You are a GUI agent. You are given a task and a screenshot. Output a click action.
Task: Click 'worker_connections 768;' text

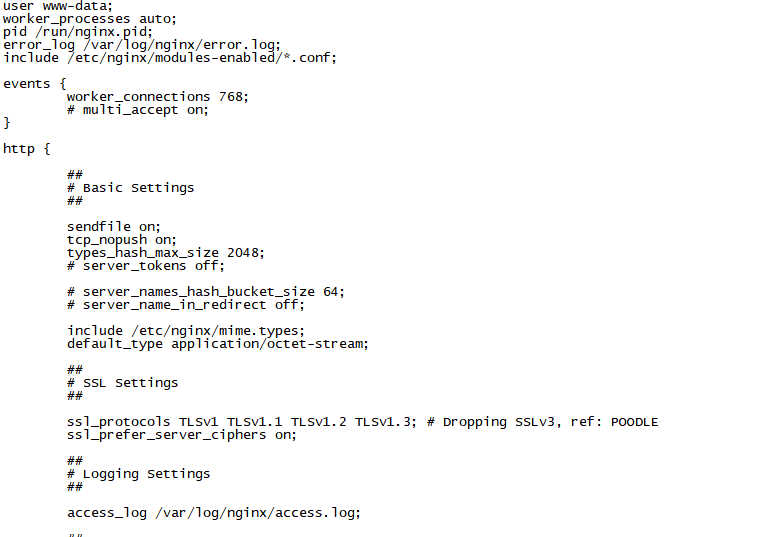[x=157, y=97]
